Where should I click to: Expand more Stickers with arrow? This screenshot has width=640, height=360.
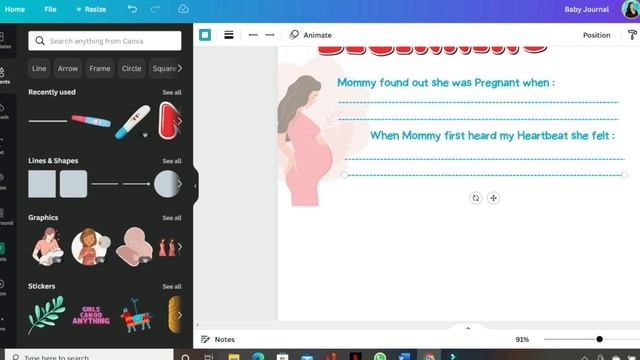click(180, 315)
